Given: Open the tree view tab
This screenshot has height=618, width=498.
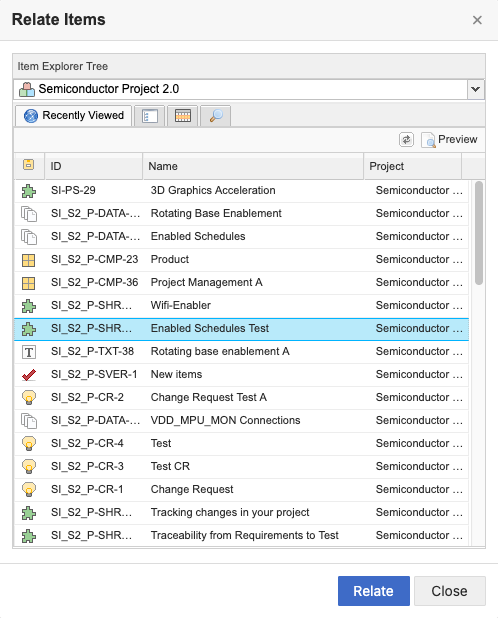Looking at the screenshot, I should pyautogui.click(x=149, y=116).
